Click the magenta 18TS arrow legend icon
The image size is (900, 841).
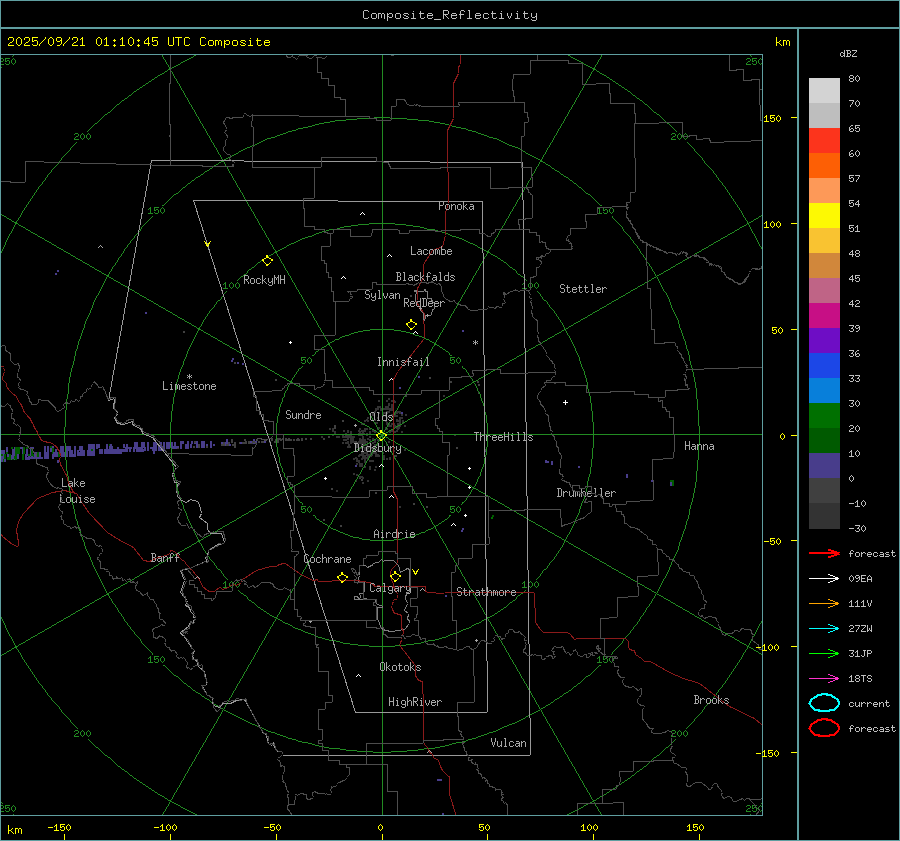click(x=824, y=678)
